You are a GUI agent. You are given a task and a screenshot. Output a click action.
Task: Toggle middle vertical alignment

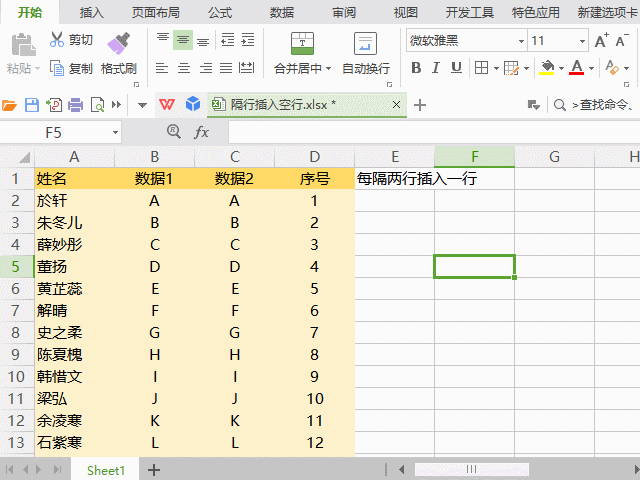tap(183, 40)
